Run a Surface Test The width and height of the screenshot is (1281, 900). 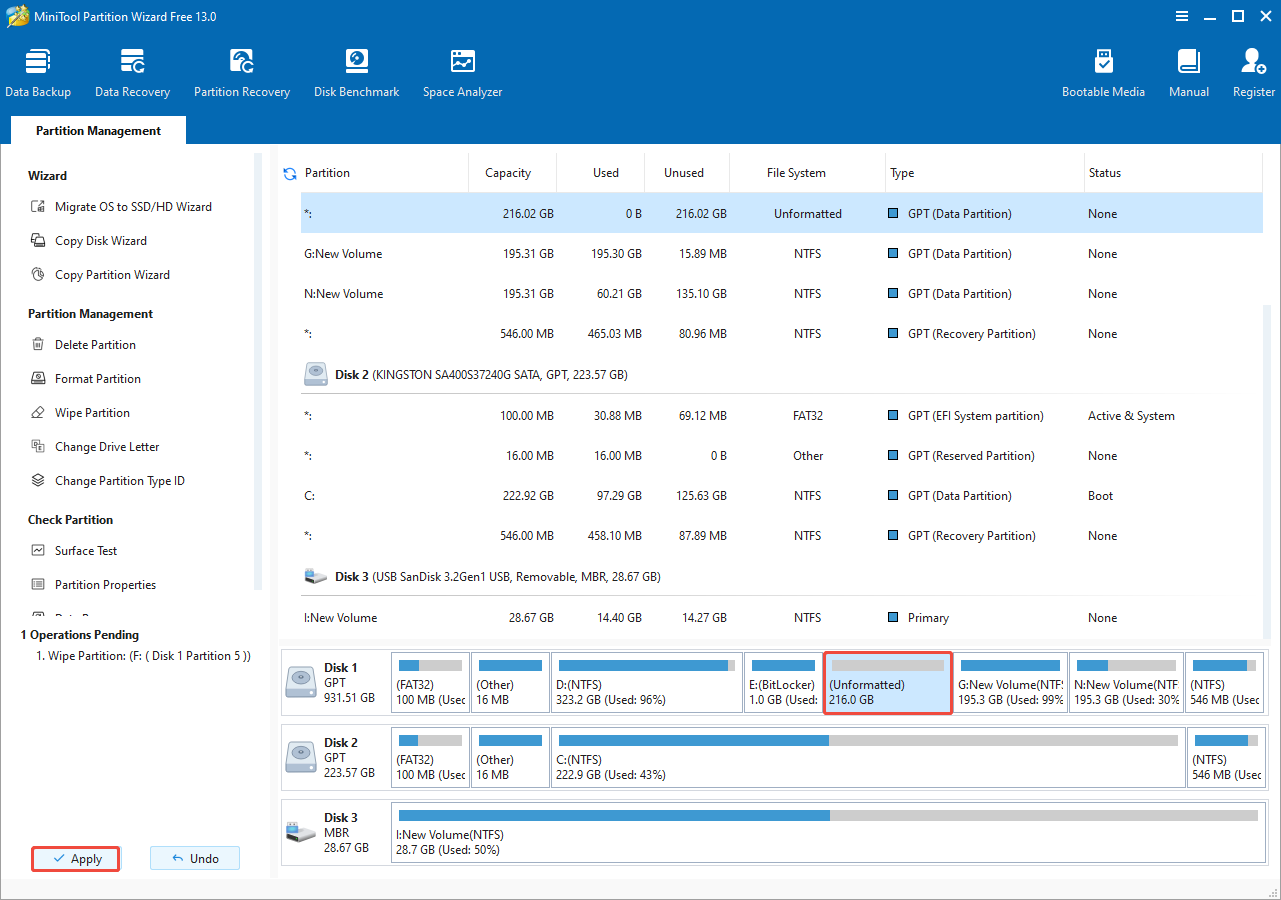click(87, 550)
